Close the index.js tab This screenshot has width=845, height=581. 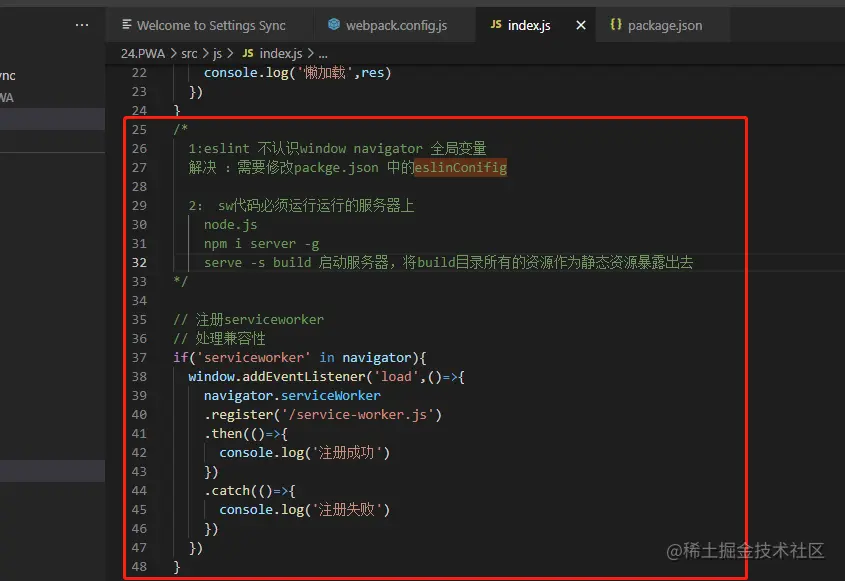pyautogui.click(x=580, y=25)
